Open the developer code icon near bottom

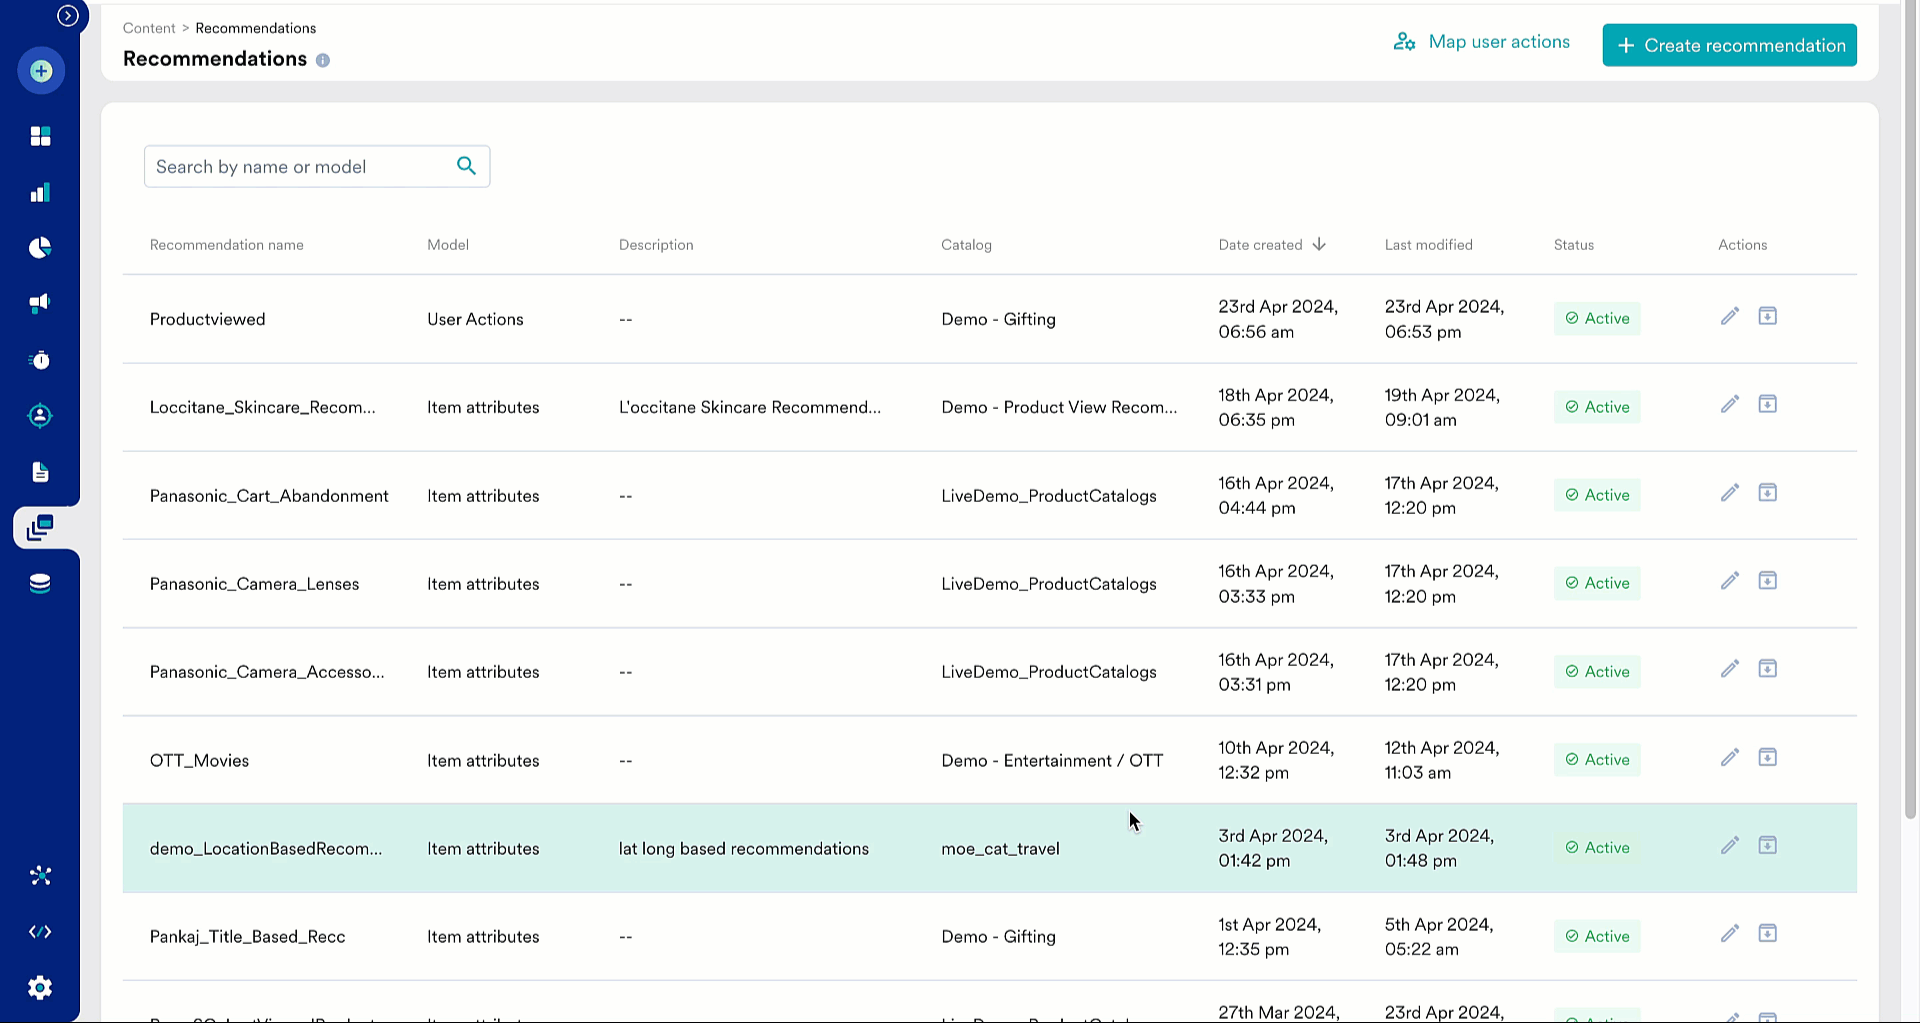[41, 931]
